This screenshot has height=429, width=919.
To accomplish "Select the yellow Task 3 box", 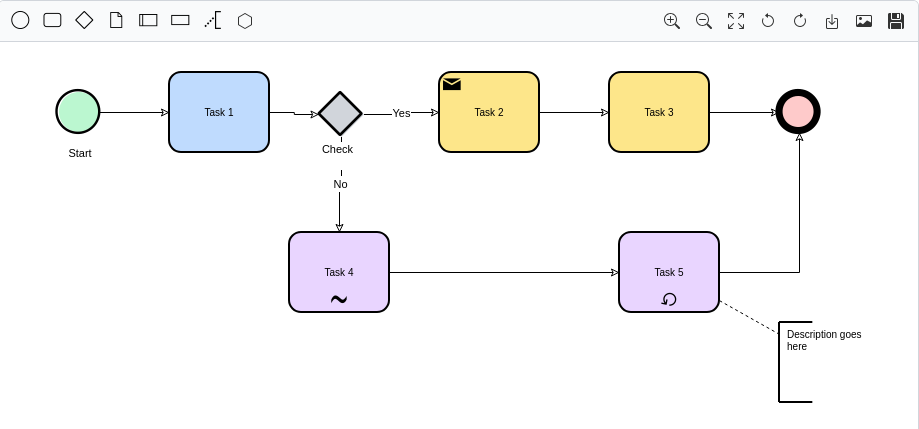I will [x=659, y=112].
